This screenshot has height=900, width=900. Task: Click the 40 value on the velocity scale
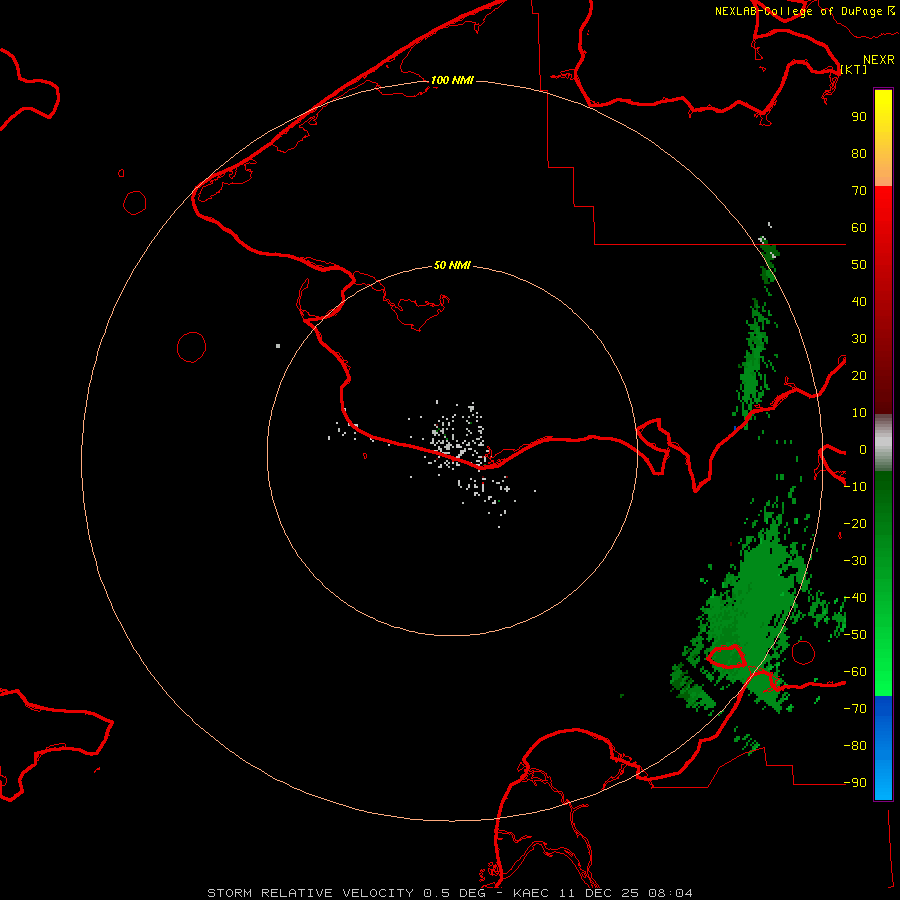point(859,301)
